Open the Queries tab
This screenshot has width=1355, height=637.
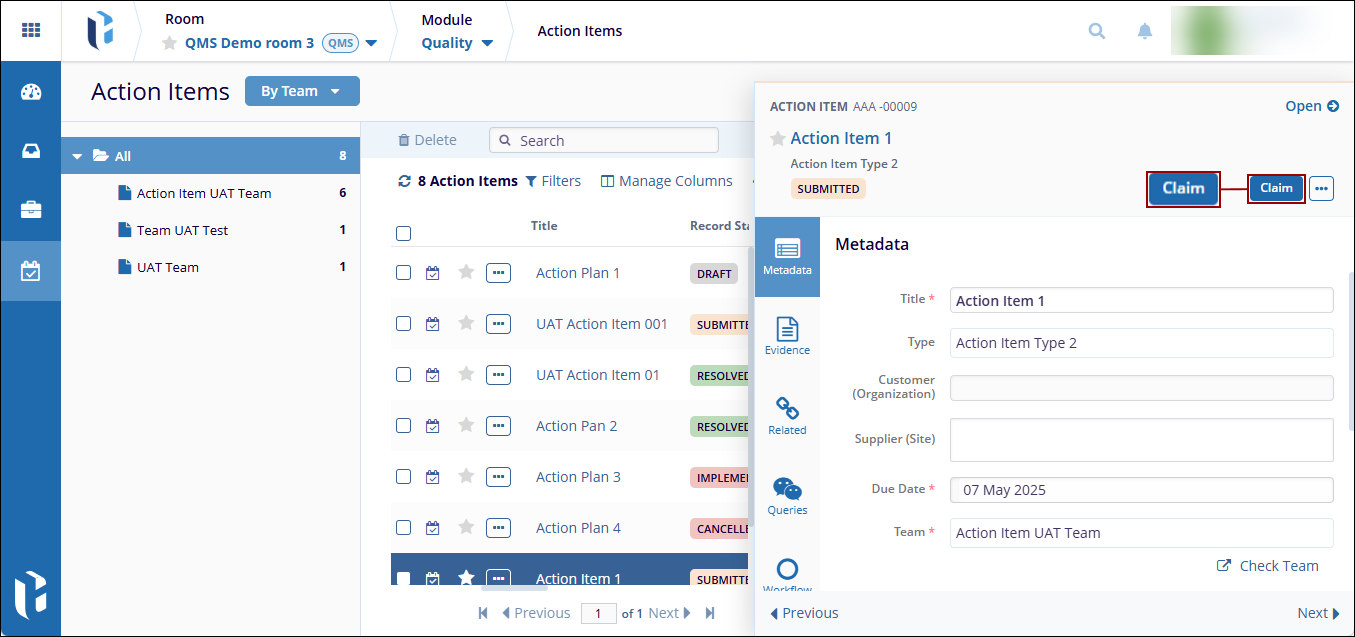click(787, 496)
